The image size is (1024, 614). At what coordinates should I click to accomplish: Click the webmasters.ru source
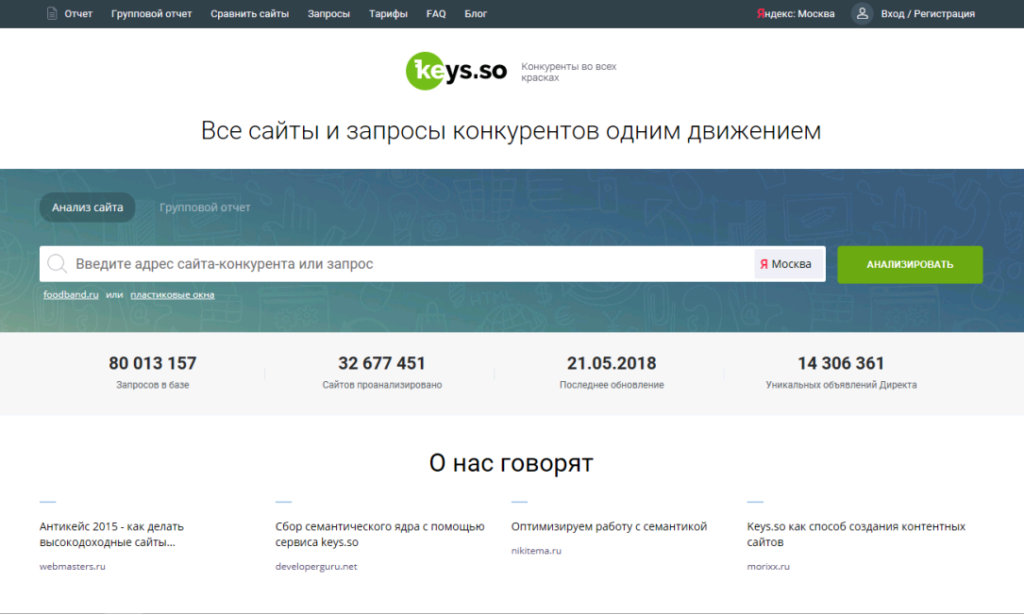click(x=72, y=566)
